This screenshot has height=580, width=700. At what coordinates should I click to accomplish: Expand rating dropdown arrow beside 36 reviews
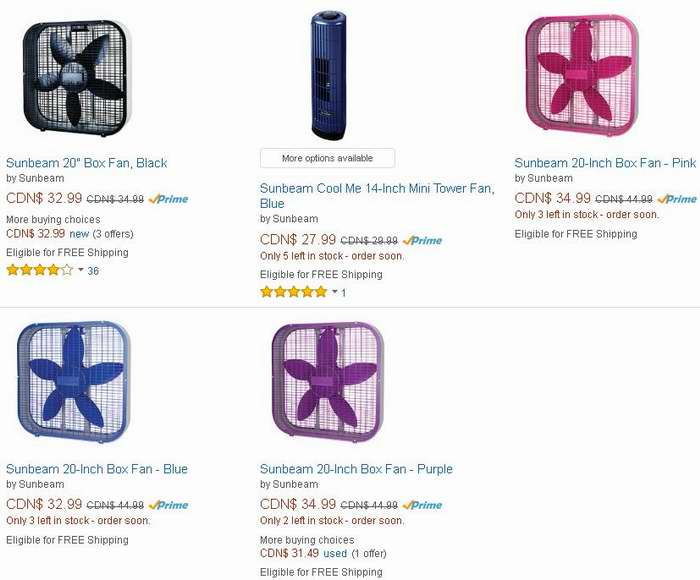pos(81,270)
